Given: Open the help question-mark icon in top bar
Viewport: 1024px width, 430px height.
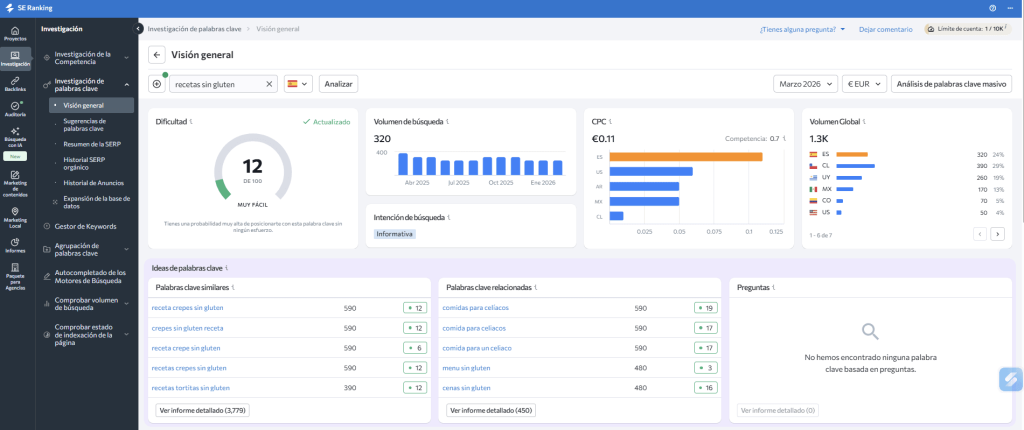Looking at the screenshot, I should (992, 8).
